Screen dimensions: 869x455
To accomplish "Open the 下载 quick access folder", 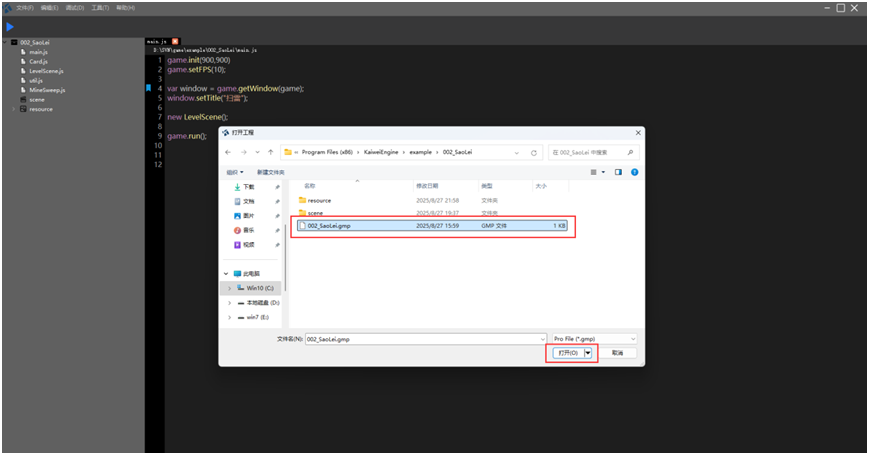I will (x=249, y=187).
